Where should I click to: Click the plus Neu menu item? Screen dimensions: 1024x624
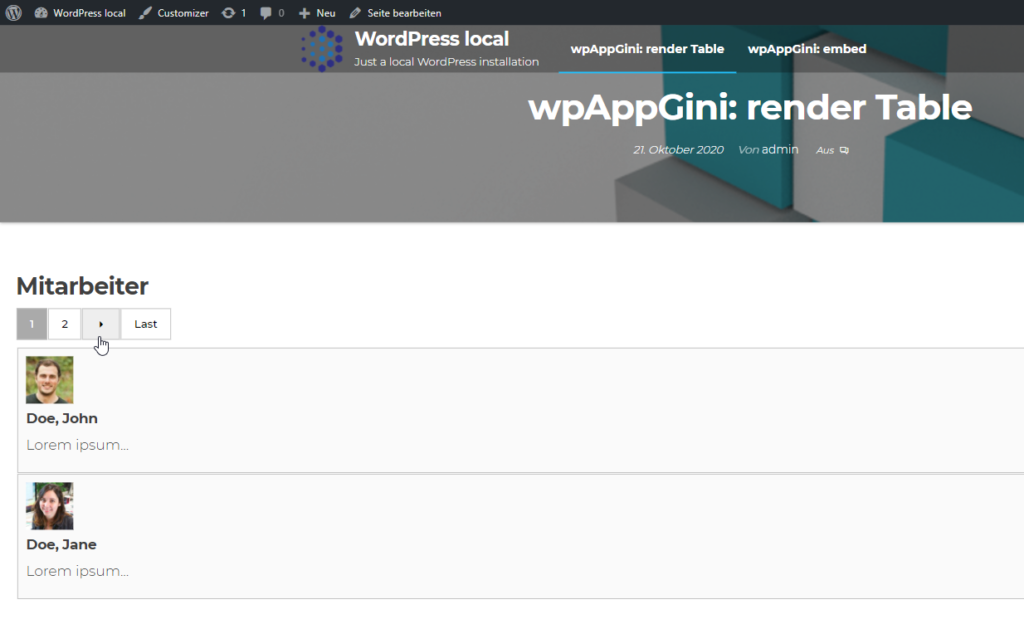tap(317, 12)
